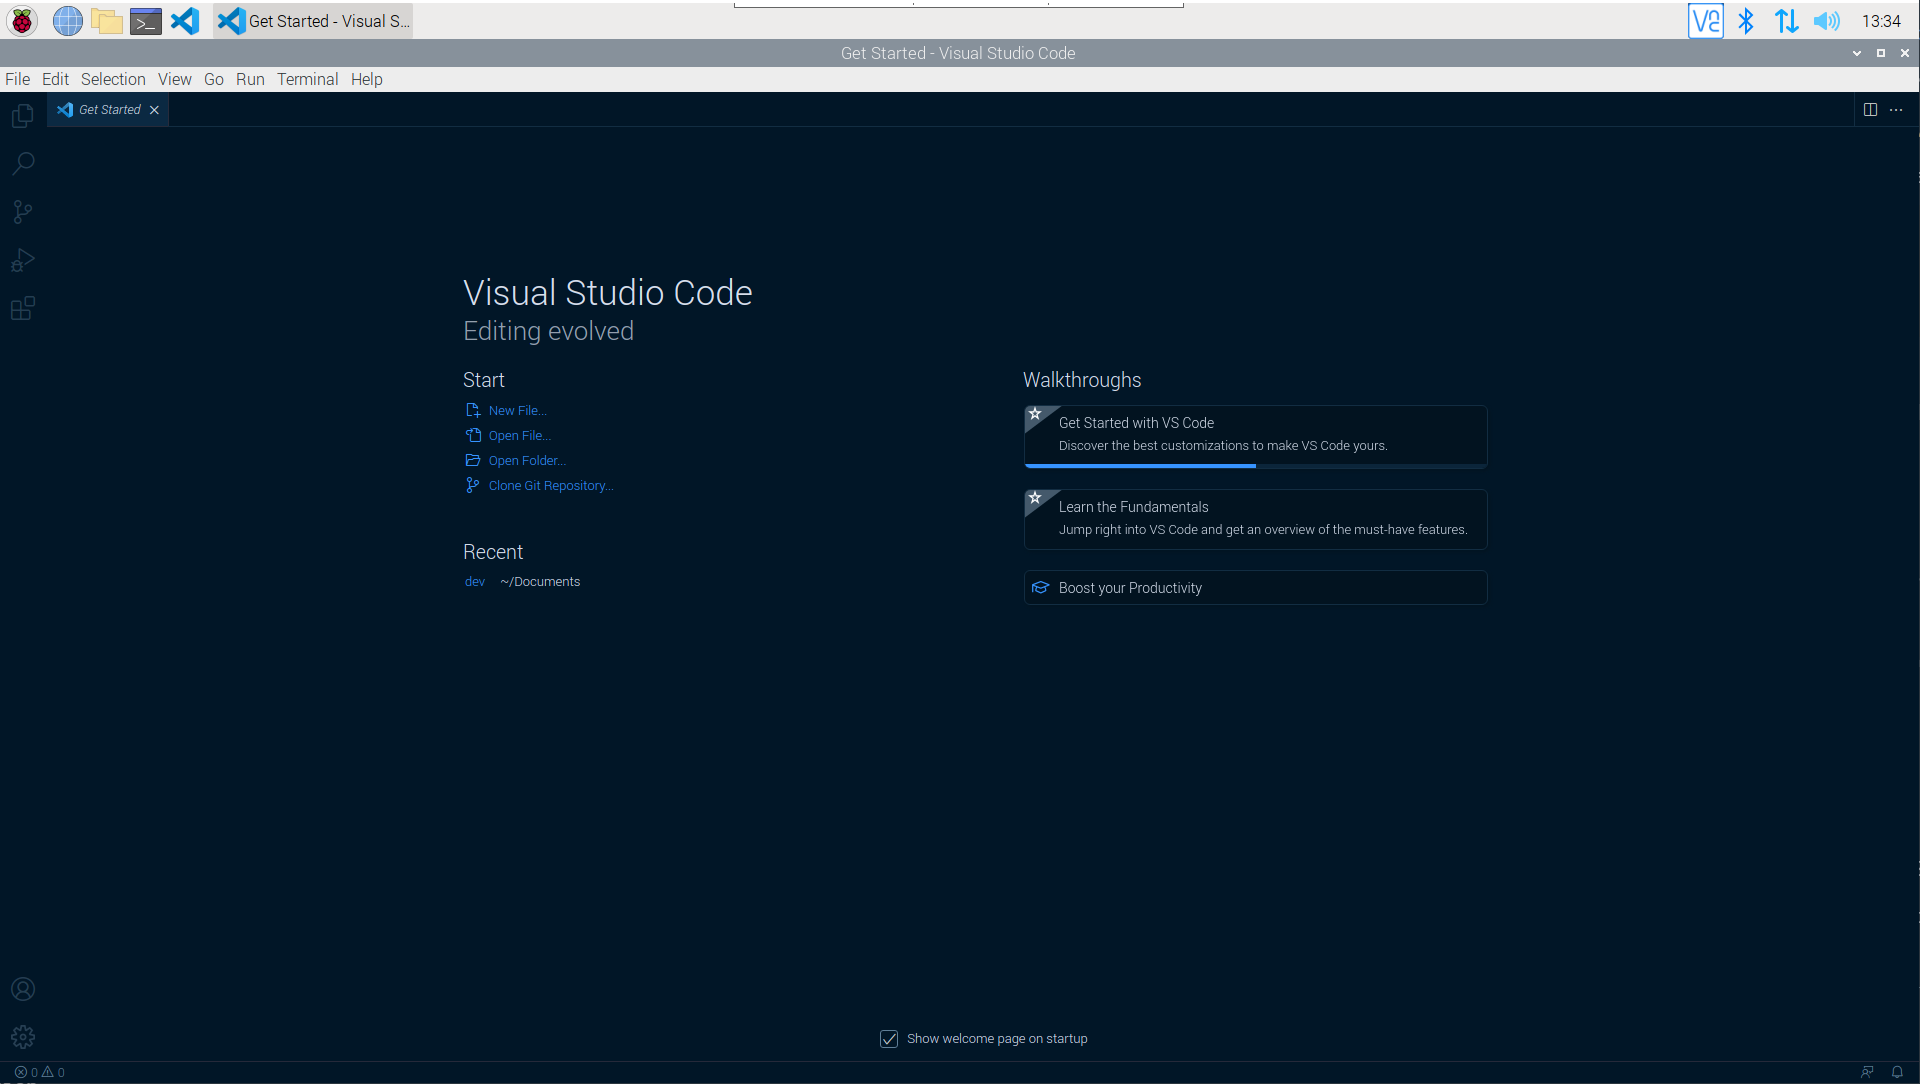Image resolution: width=1920 pixels, height=1084 pixels.
Task: Select the Run and Debug icon
Action: (x=22, y=260)
